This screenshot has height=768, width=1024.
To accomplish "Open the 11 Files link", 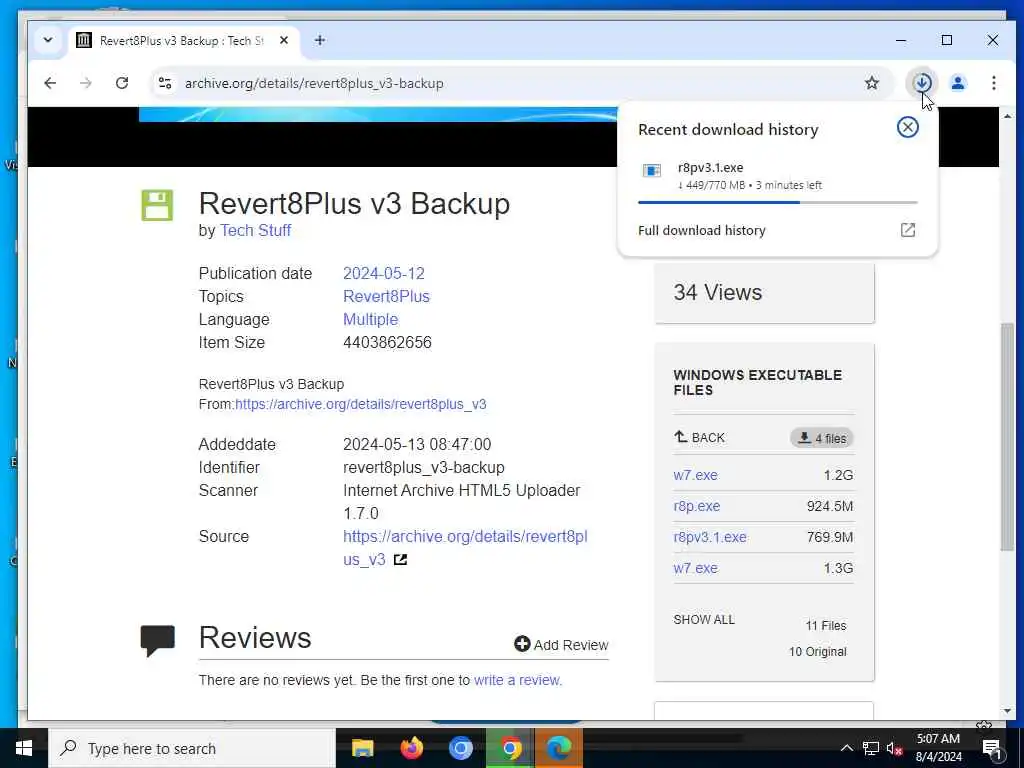I will coord(825,626).
